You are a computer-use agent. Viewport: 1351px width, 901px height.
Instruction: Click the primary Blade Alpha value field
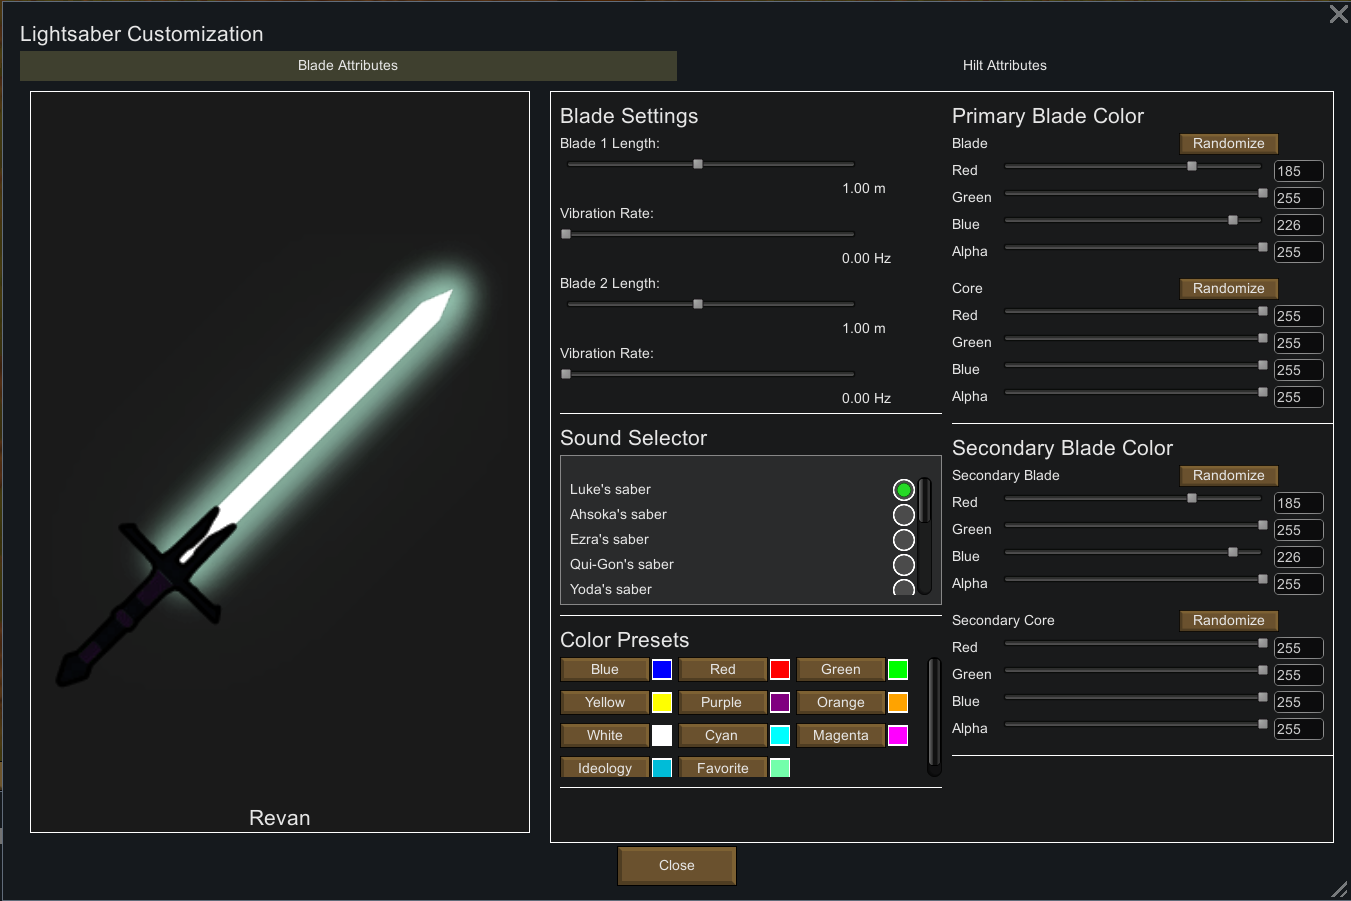coord(1299,252)
